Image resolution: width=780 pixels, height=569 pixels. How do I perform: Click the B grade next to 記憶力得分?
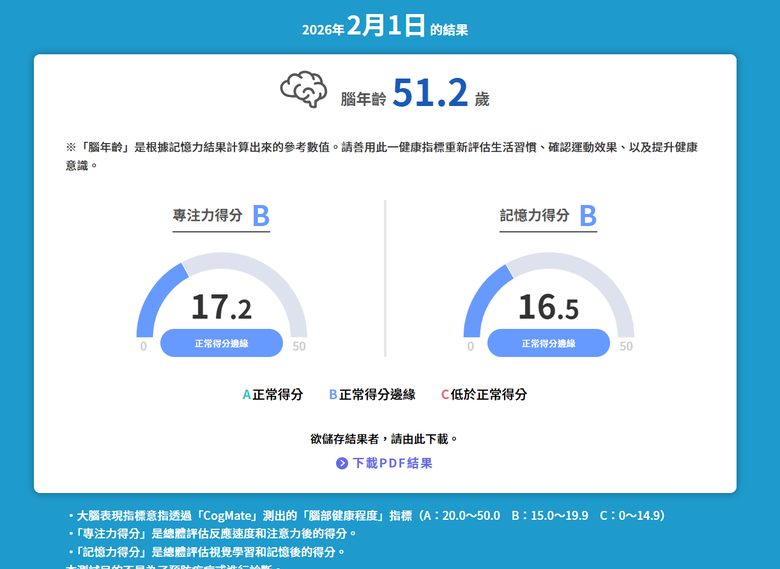(x=587, y=216)
